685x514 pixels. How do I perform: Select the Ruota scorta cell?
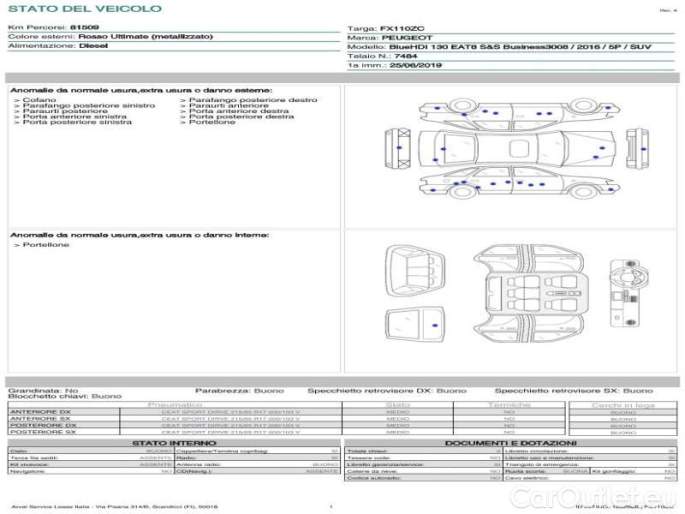[x=546, y=472]
